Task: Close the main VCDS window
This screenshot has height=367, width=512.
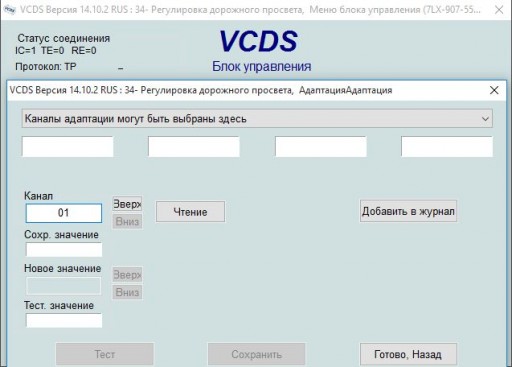Action: click(499, 10)
